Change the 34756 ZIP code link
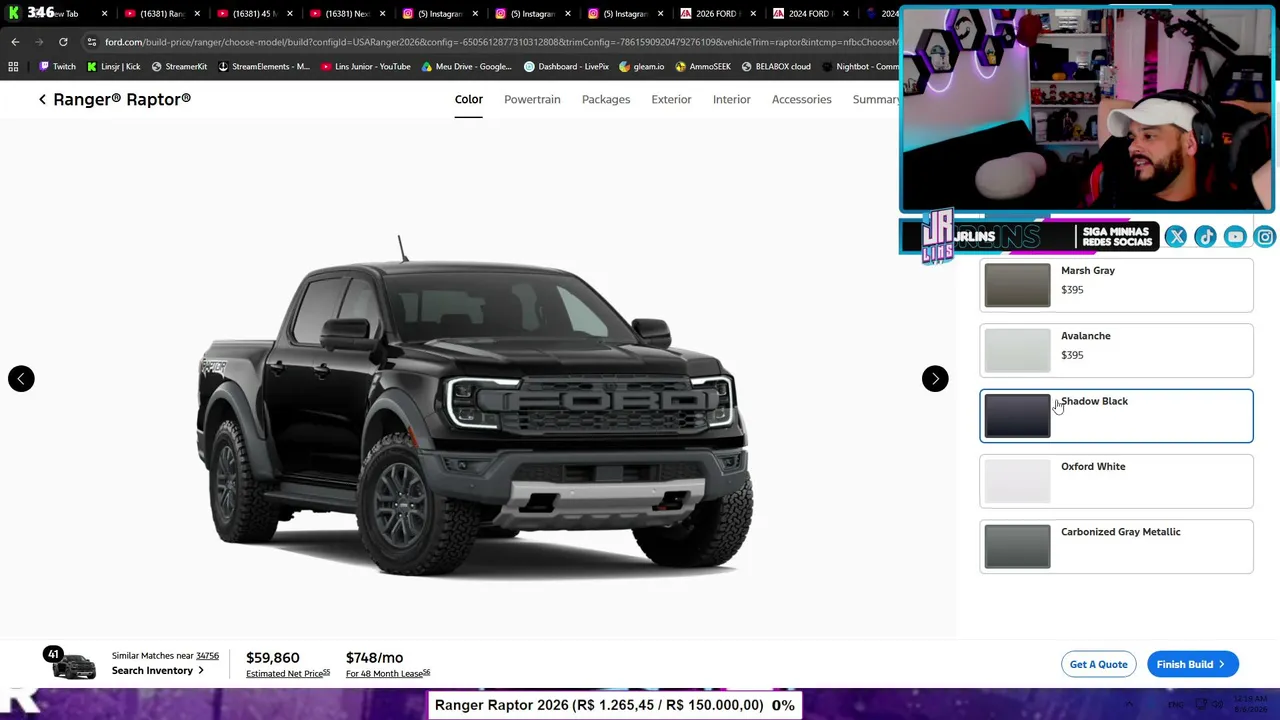Image resolution: width=1280 pixels, height=720 pixels. coord(207,656)
